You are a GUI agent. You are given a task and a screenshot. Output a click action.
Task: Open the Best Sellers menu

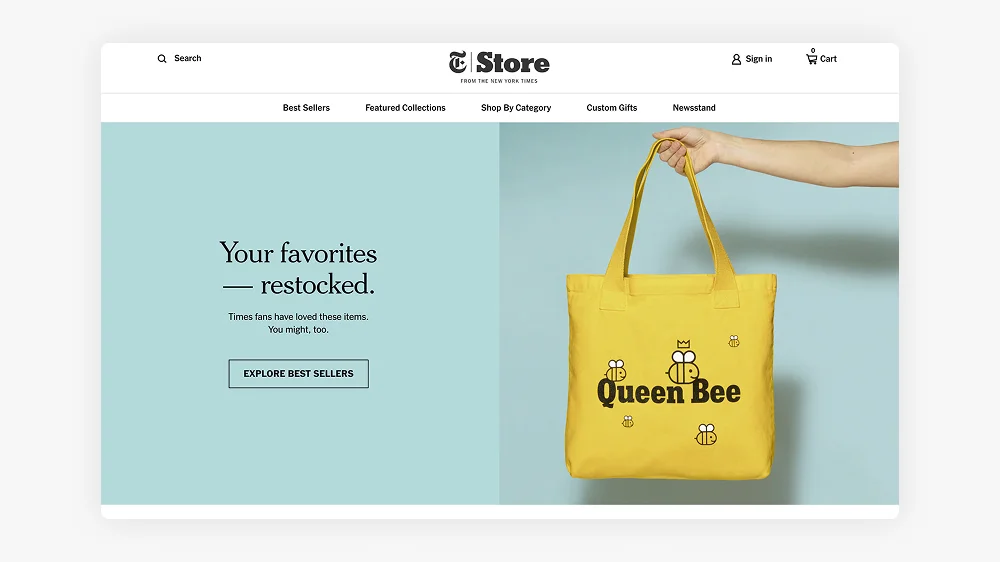[x=306, y=108]
